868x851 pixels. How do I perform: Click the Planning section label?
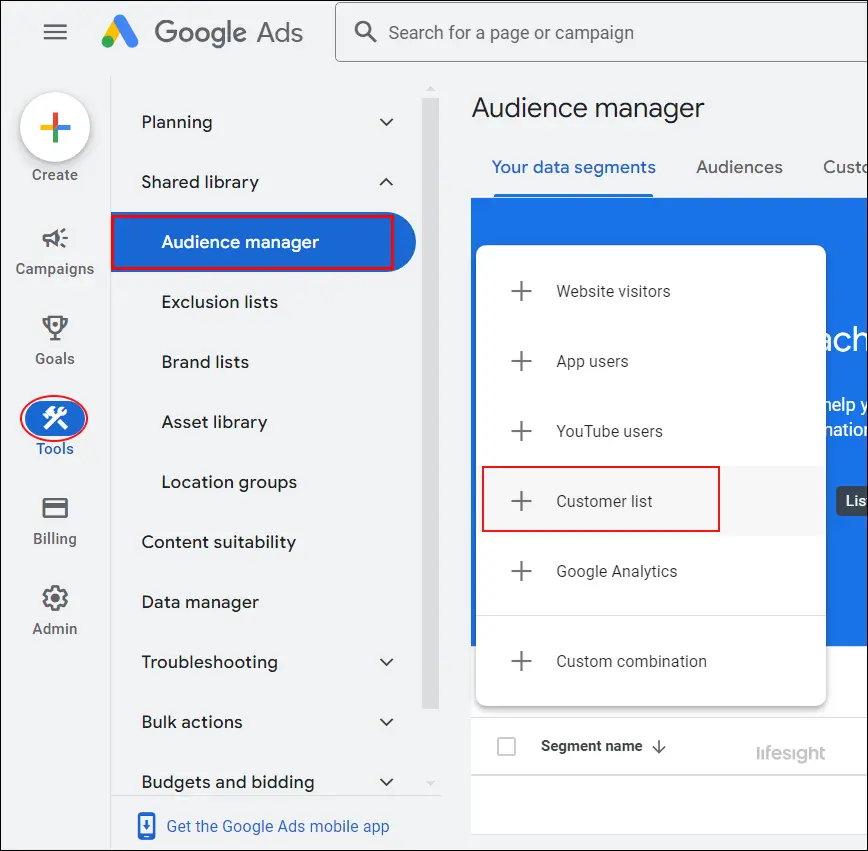pos(177,122)
